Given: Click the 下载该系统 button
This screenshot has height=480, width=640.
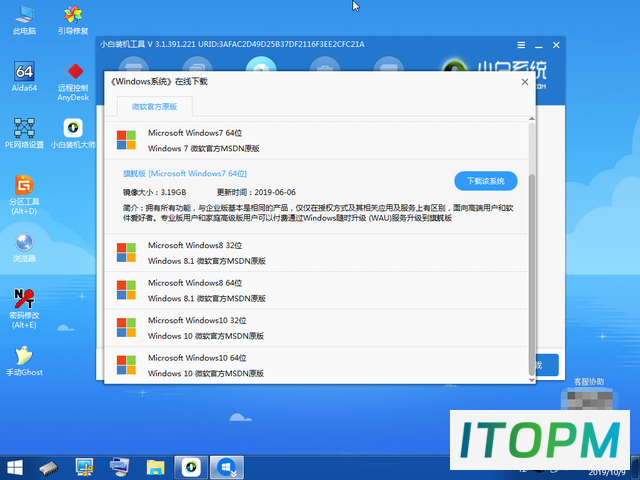Looking at the screenshot, I should [486, 181].
